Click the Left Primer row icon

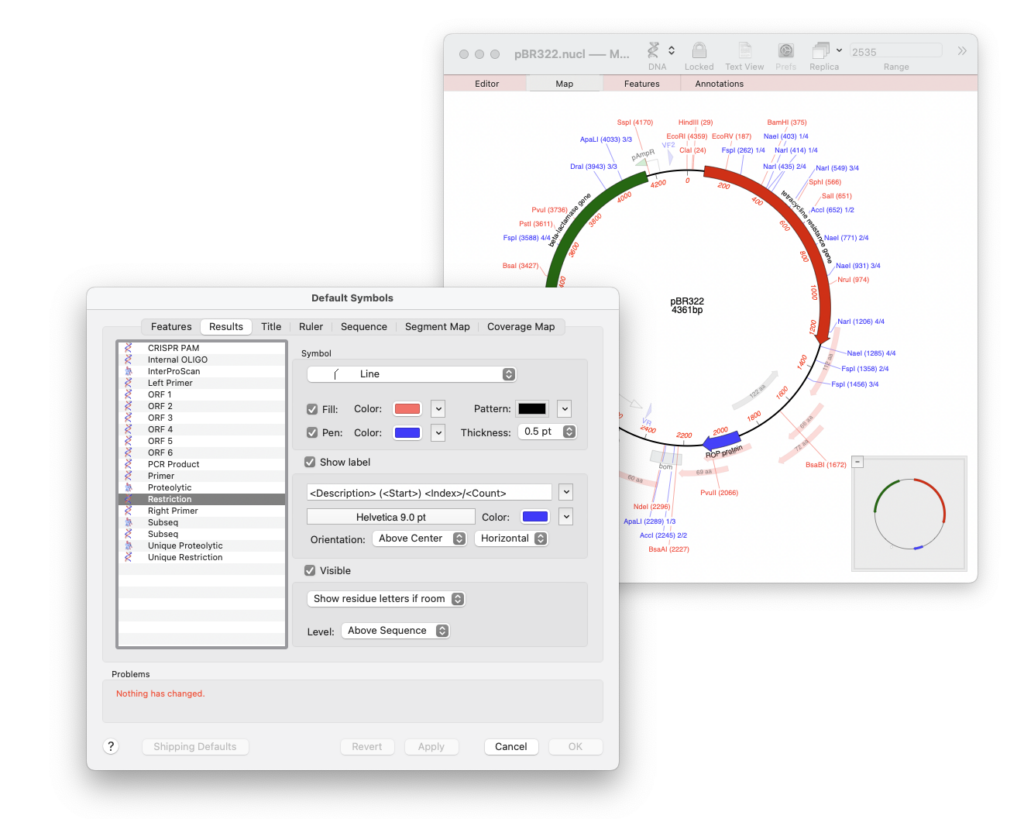coord(129,383)
